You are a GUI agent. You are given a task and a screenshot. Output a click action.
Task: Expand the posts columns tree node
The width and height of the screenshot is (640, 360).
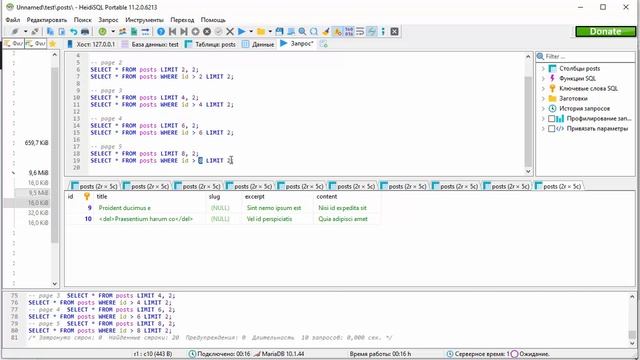pyautogui.click(x=543, y=69)
